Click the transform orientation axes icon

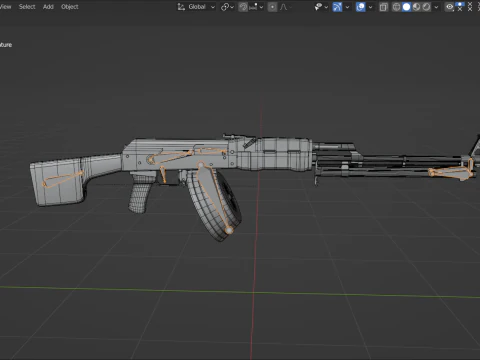pos(181,7)
